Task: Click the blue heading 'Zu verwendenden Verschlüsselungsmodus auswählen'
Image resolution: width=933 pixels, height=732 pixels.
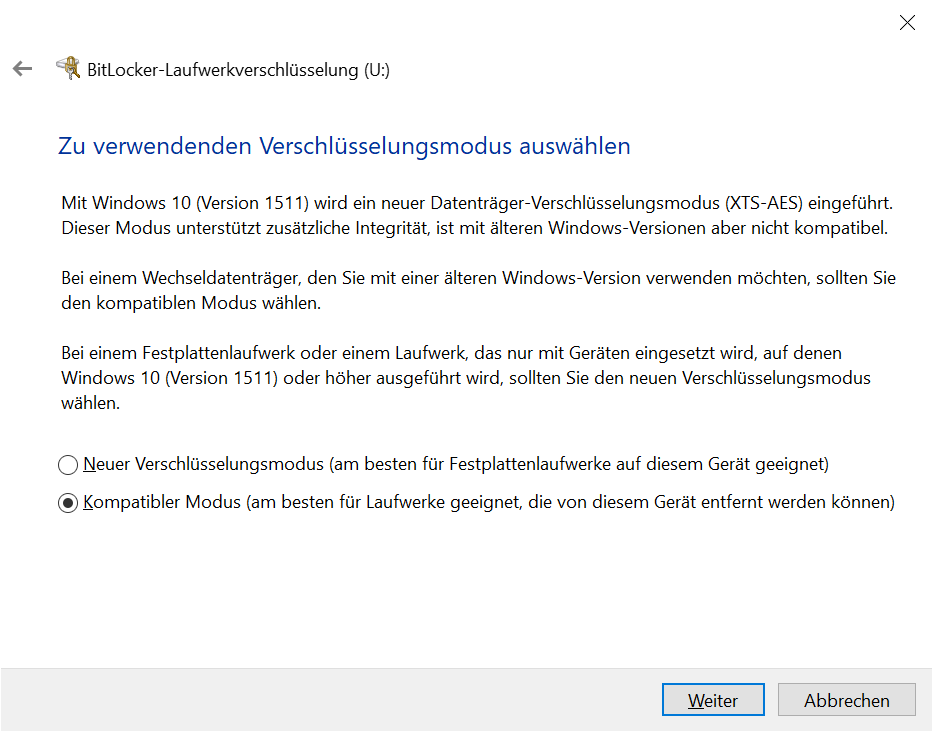Action: pos(345,146)
